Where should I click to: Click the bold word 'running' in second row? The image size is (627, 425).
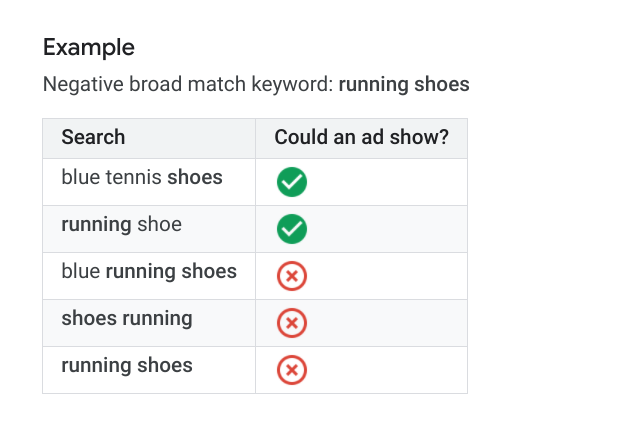click(x=96, y=224)
